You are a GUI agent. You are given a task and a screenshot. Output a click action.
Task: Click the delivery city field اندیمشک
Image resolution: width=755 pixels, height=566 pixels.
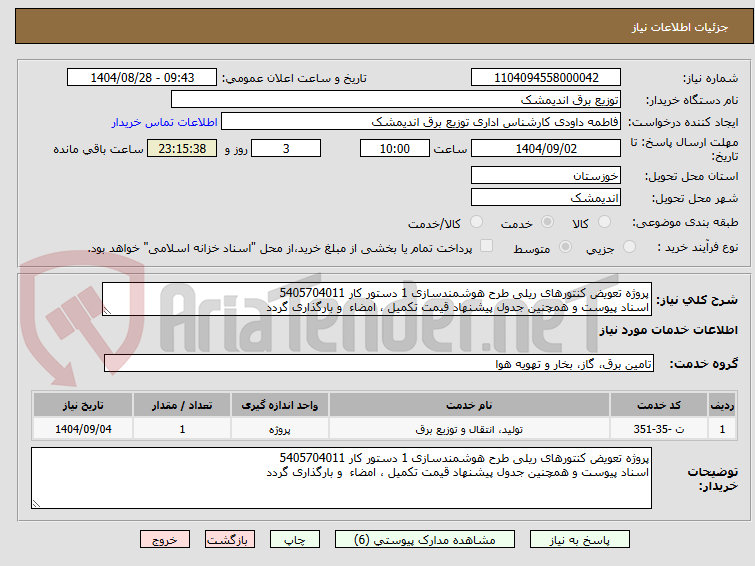click(x=546, y=197)
